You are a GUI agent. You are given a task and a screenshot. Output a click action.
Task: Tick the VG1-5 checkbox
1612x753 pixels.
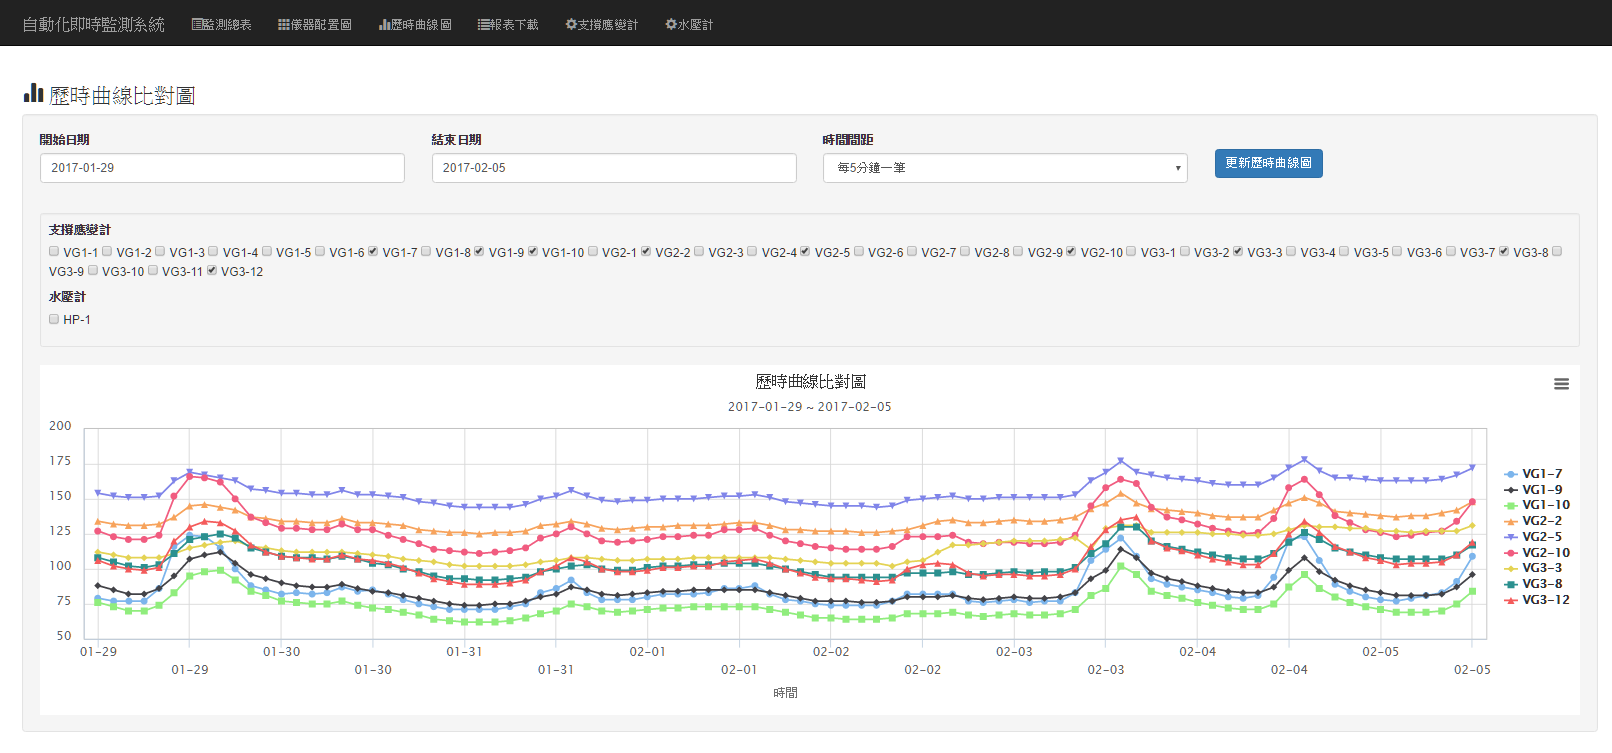(x=267, y=252)
